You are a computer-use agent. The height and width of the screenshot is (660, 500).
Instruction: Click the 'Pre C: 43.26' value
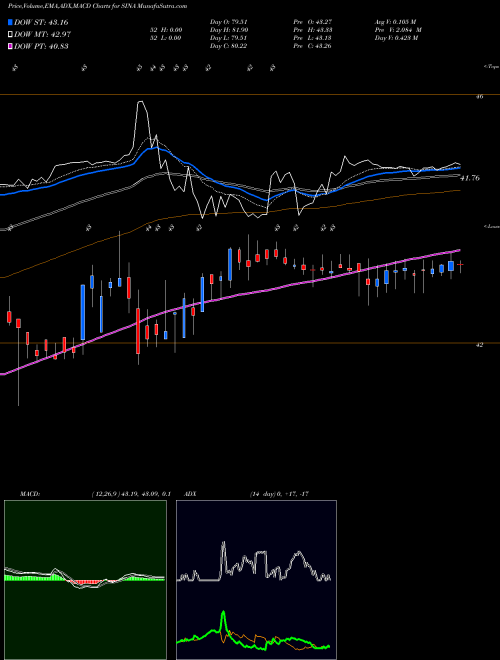313,46
